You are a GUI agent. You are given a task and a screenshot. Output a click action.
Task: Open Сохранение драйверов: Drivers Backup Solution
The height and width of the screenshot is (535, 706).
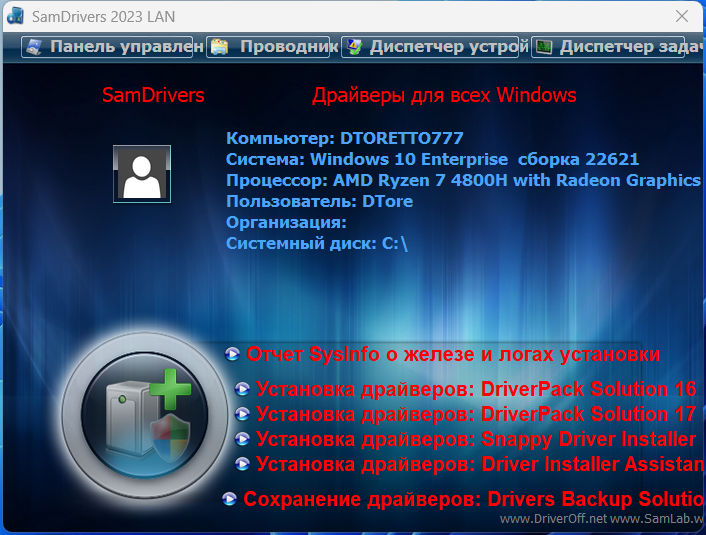coord(473,499)
